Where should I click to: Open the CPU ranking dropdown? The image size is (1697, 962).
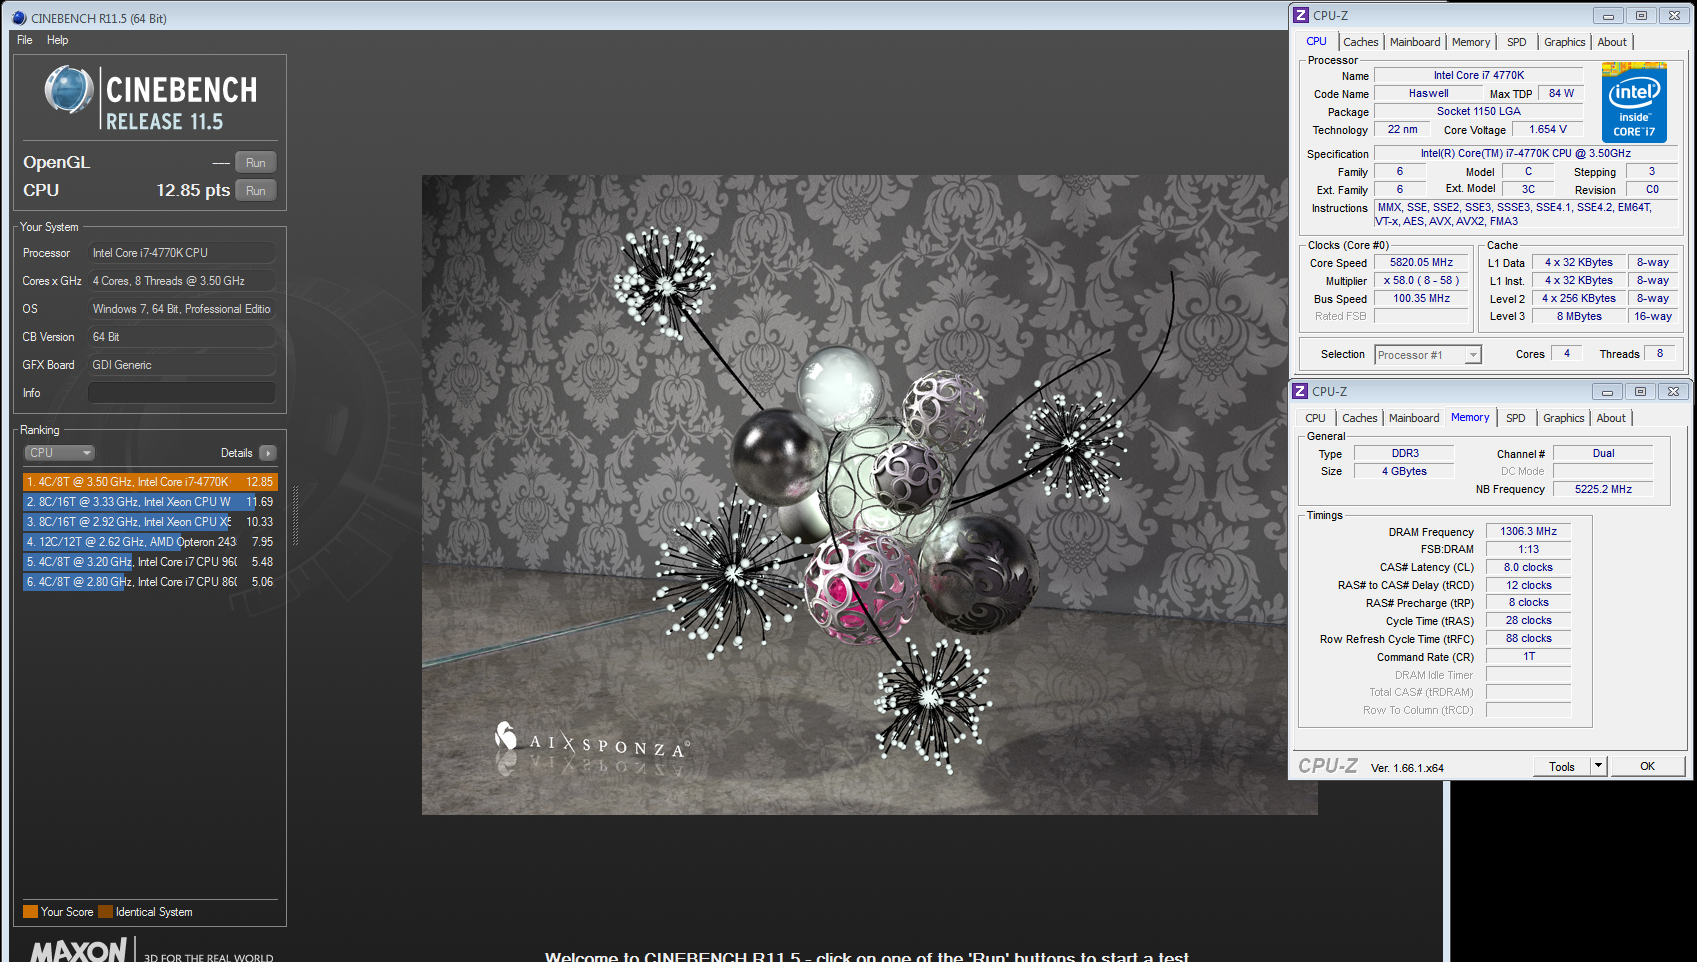(x=59, y=453)
